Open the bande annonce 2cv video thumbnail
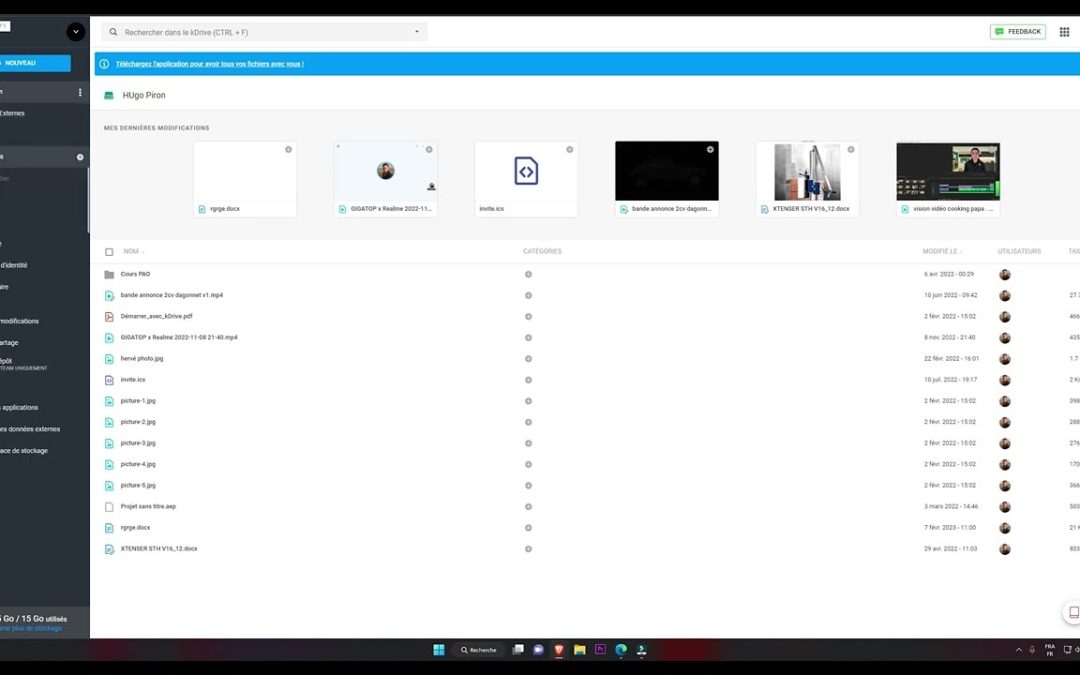Screen dimensions: 1080x675 coord(667,171)
